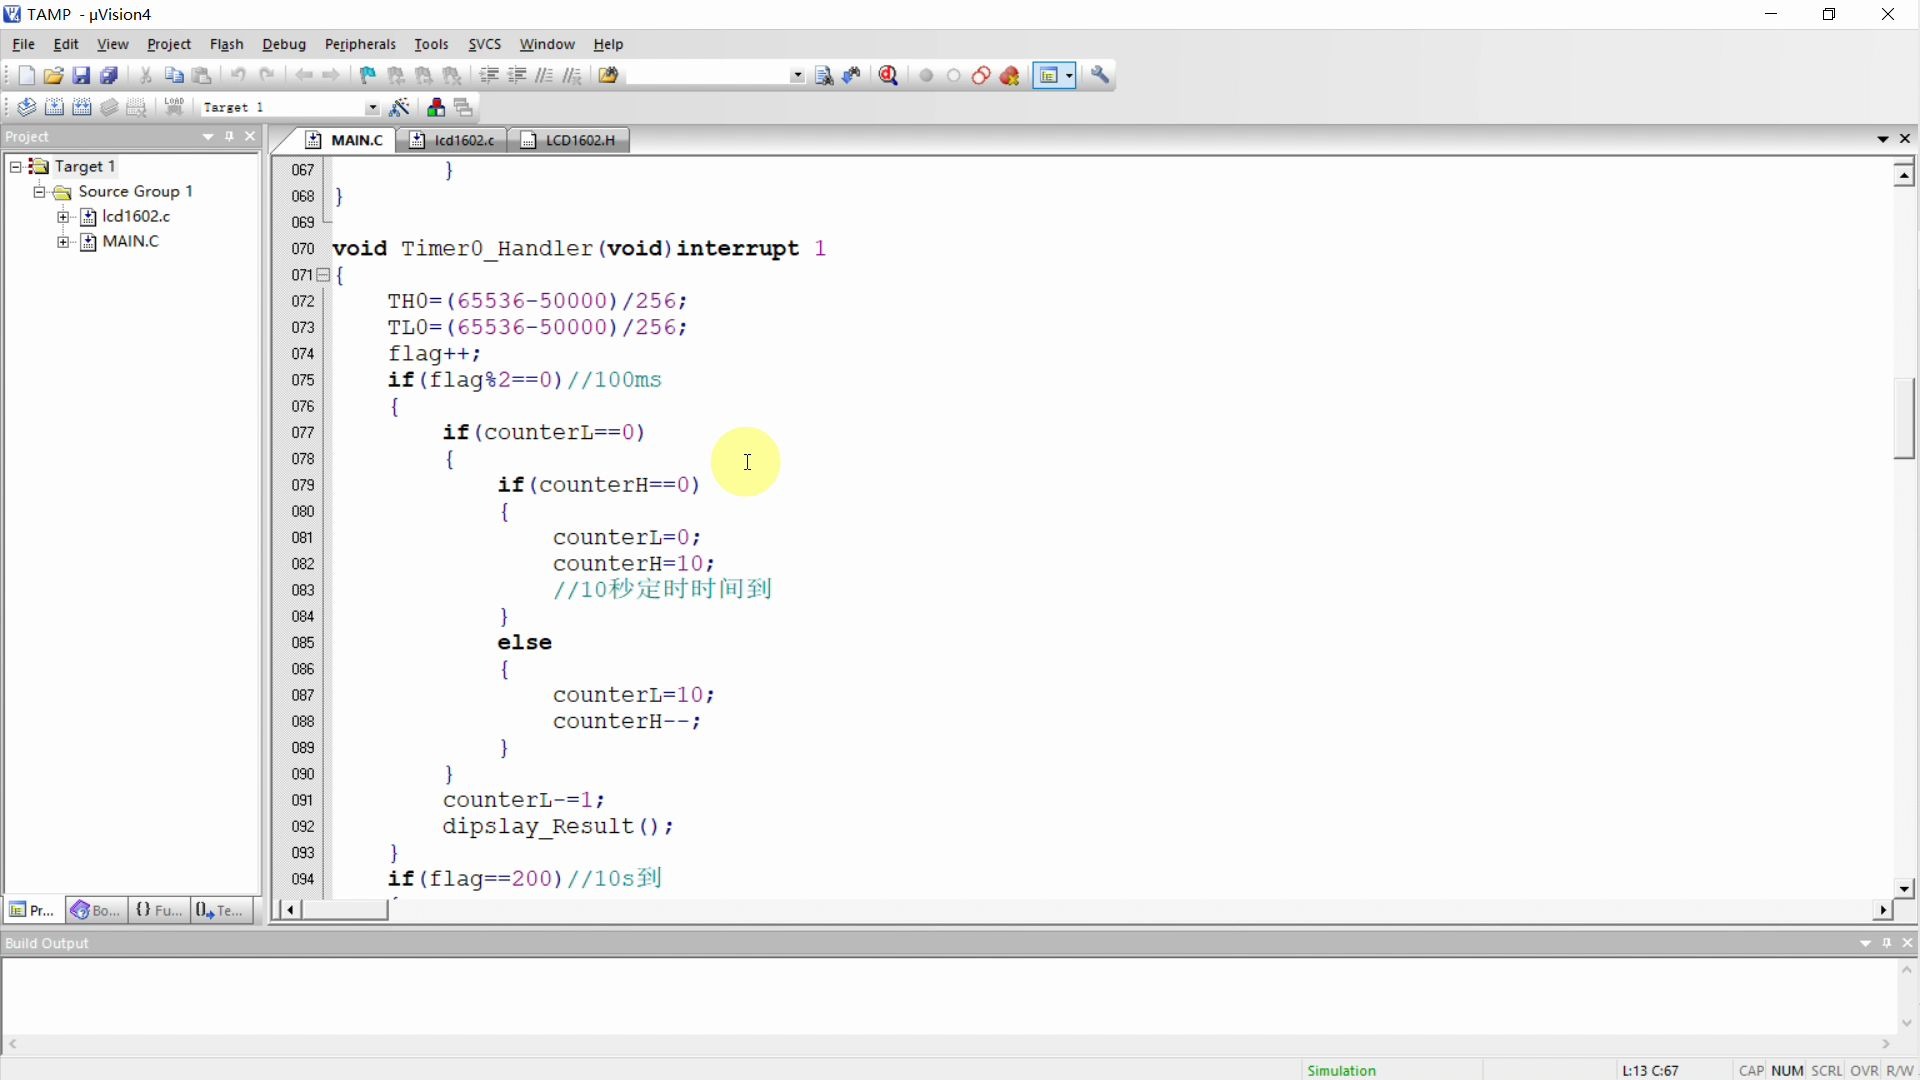Open the window layout dropdown arrow
The width and height of the screenshot is (1920, 1080).
(x=1070, y=76)
